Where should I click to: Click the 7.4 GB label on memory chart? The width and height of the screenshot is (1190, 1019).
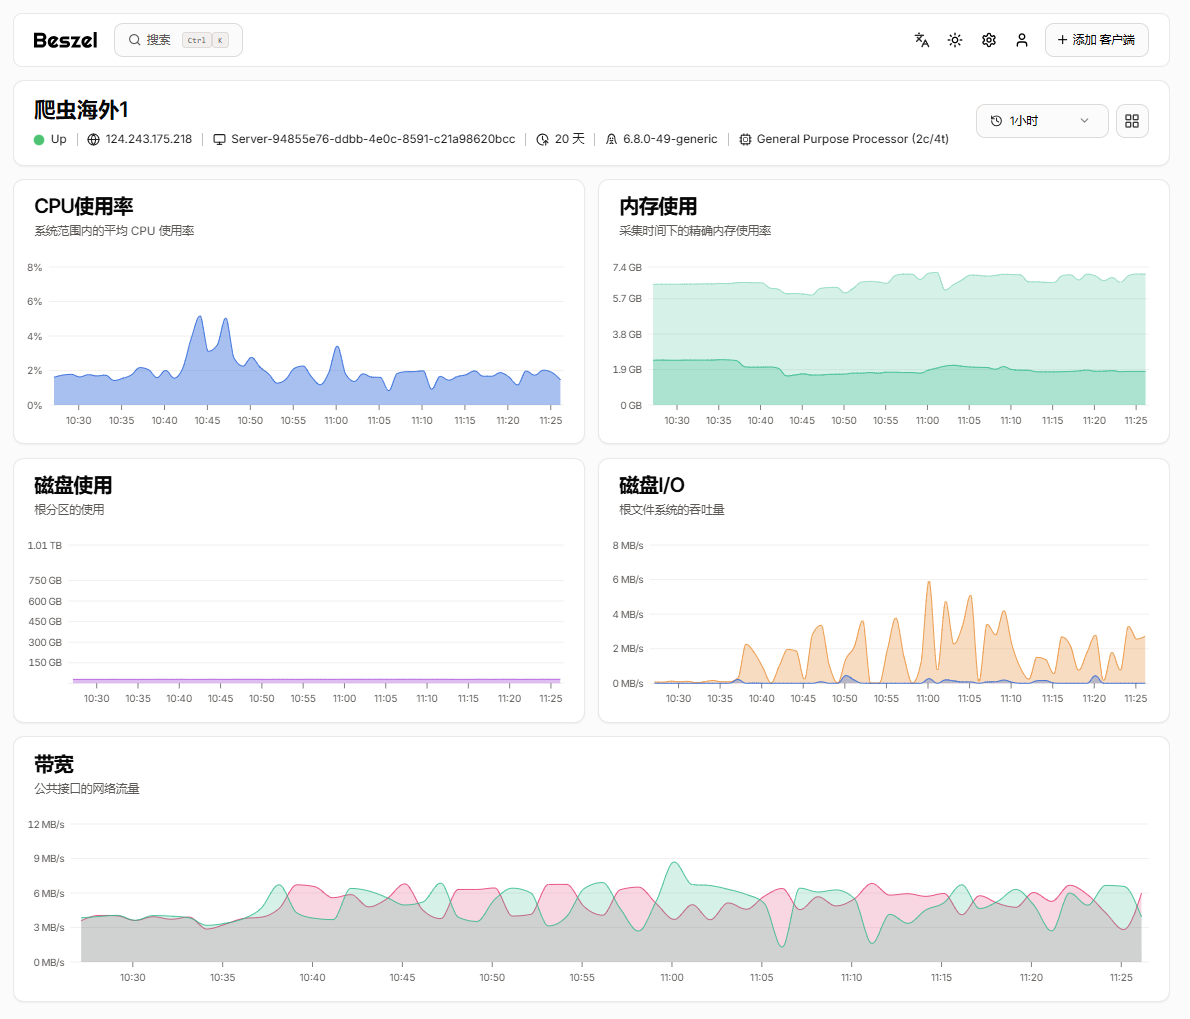[627, 268]
